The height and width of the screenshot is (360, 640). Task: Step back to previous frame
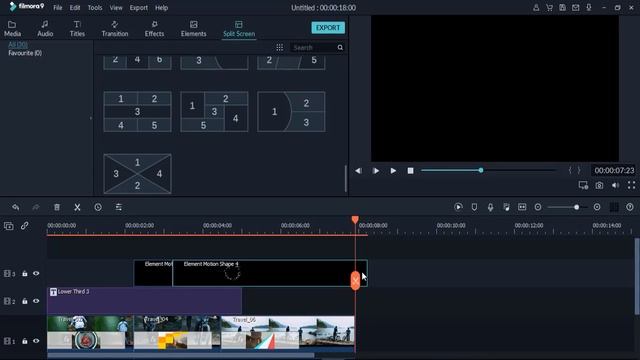(358, 171)
